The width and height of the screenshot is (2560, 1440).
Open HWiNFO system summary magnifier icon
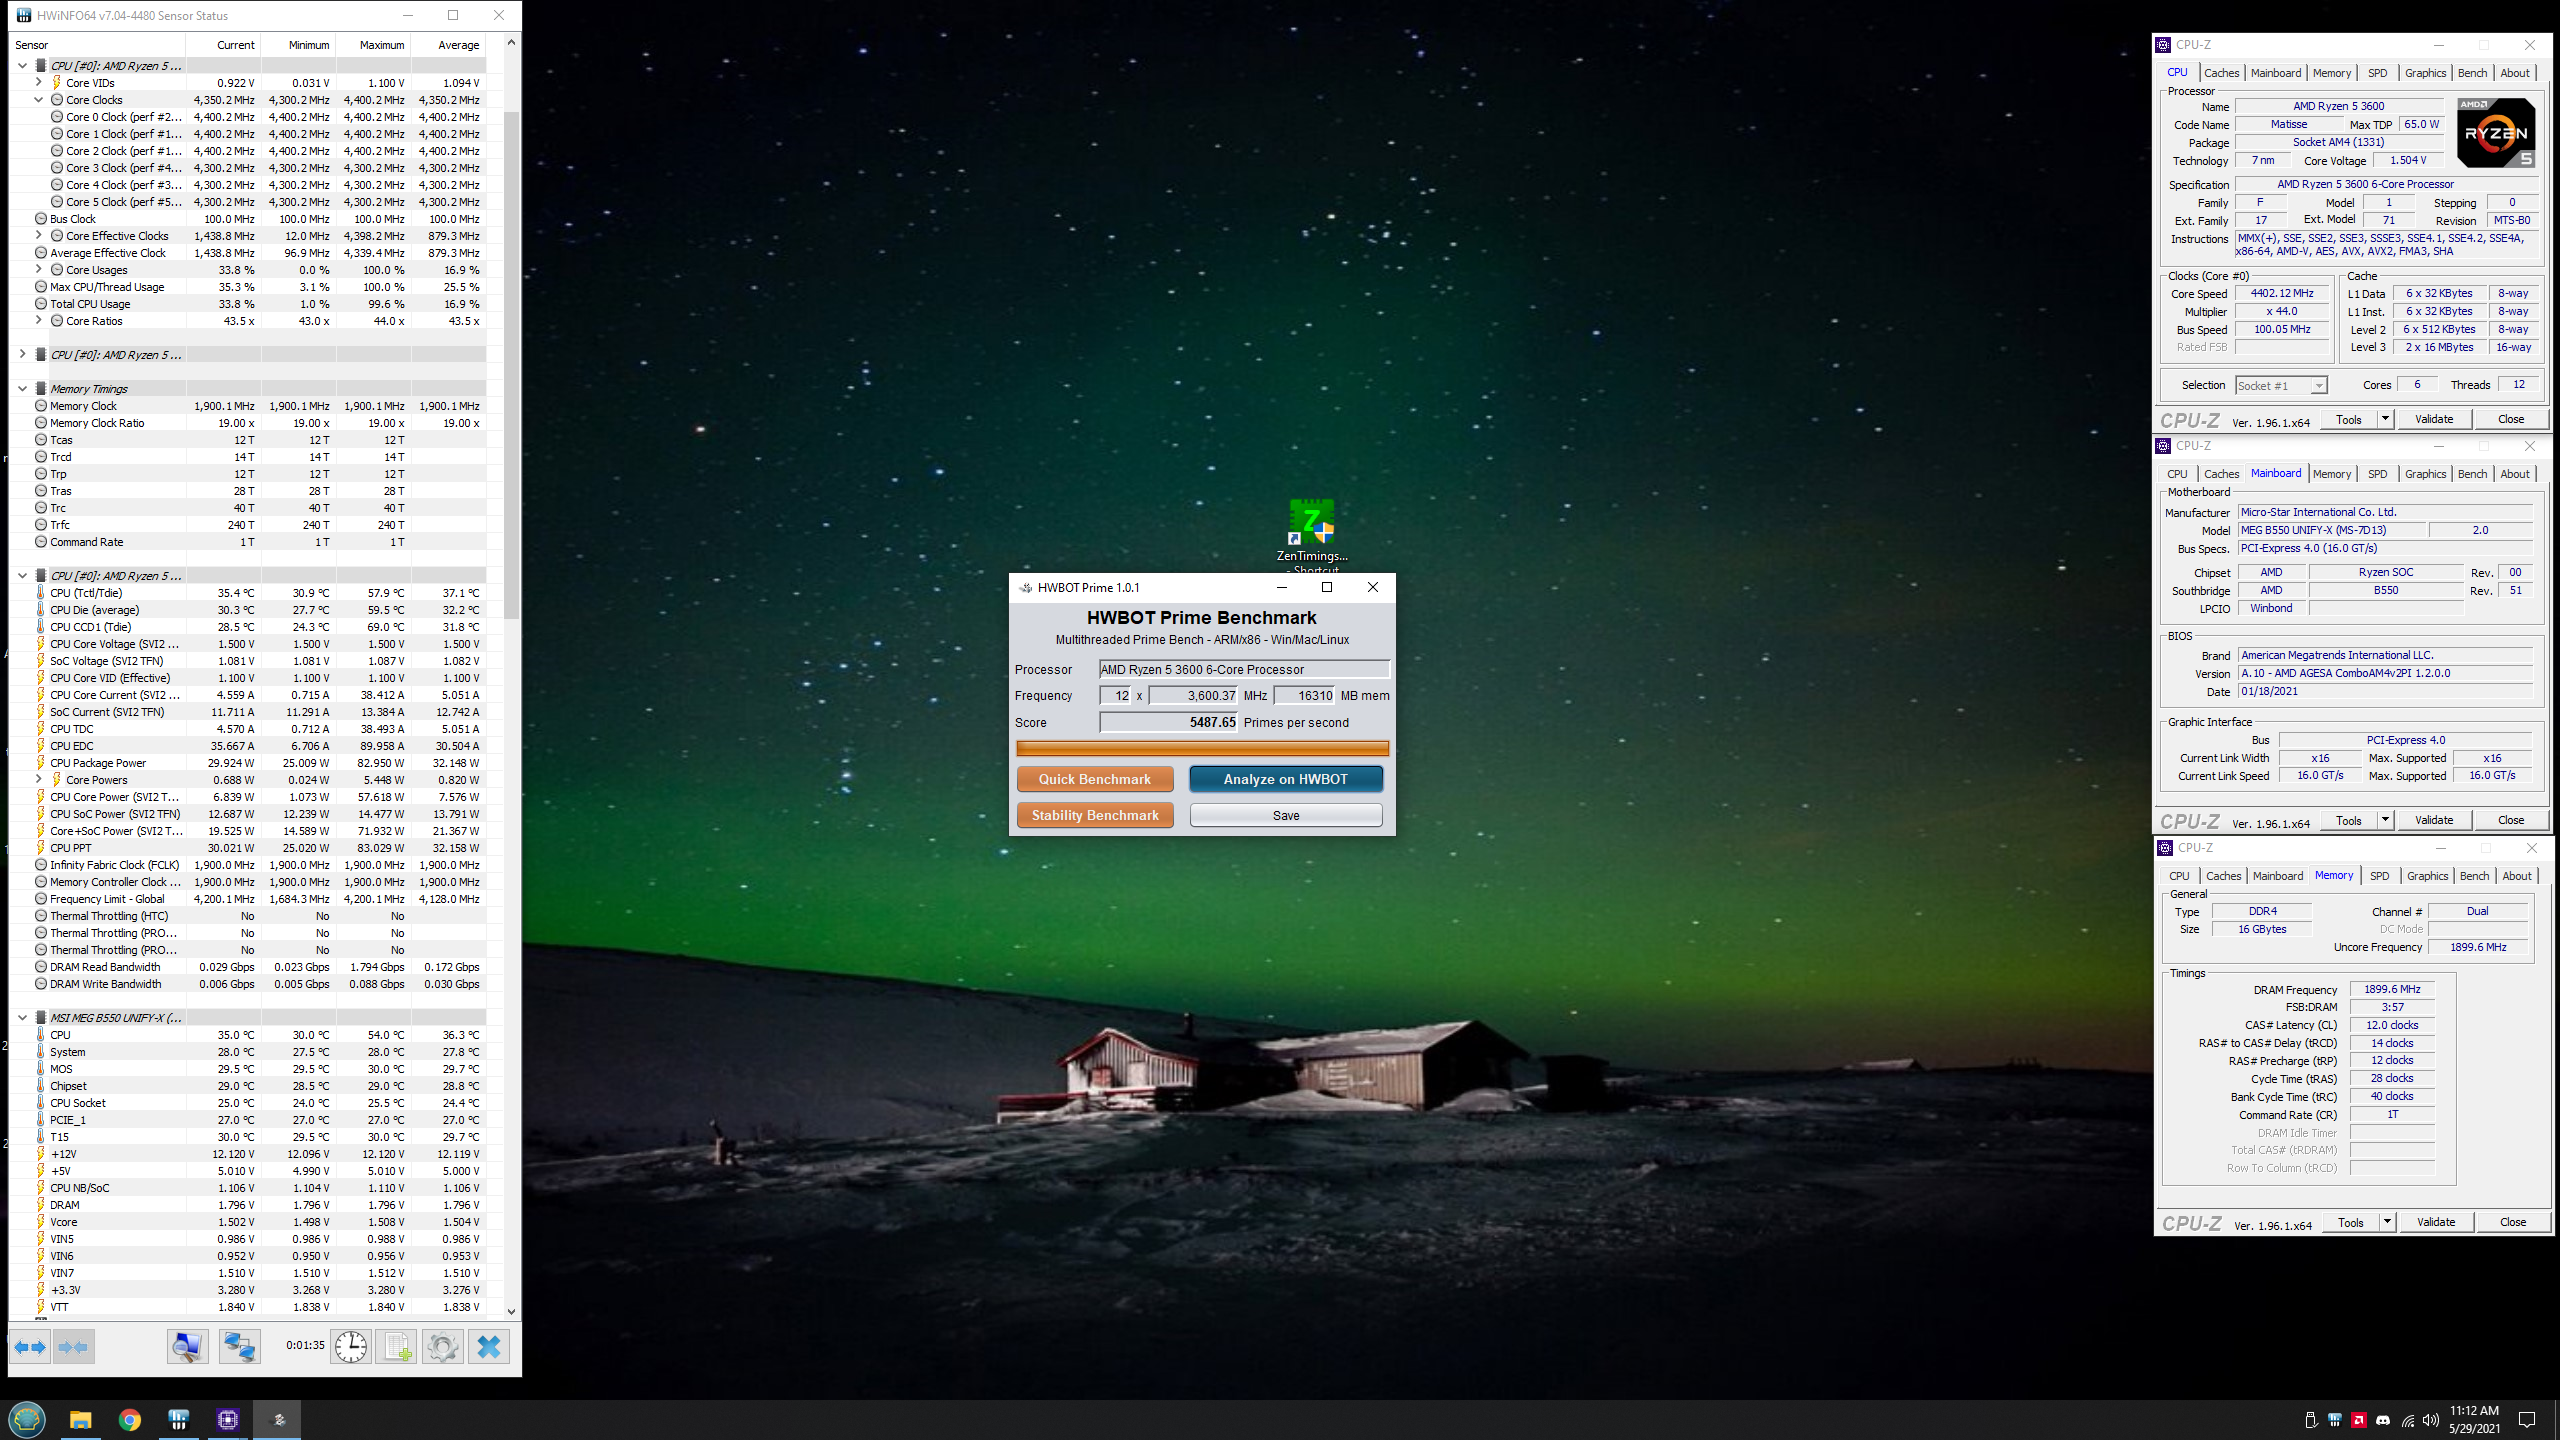click(x=187, y=1347)
